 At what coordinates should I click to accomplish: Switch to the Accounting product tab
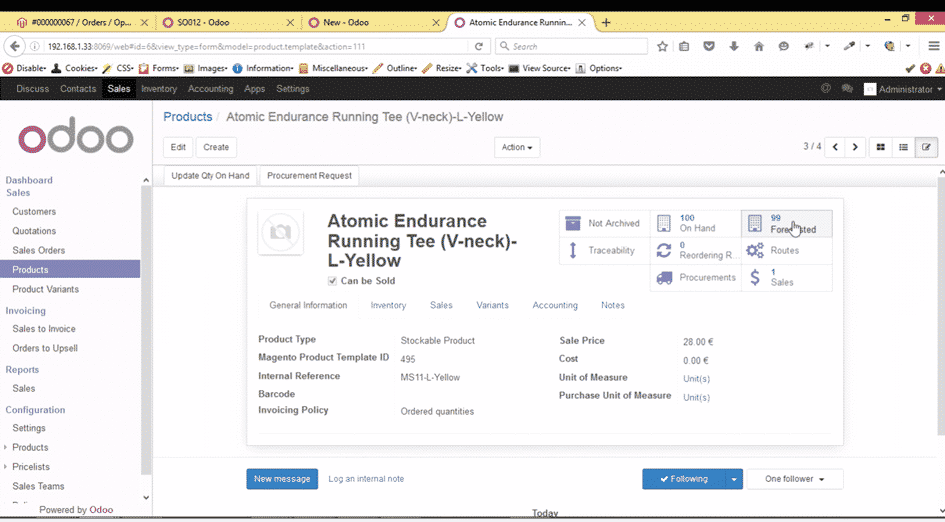click(x=555, y=306)
